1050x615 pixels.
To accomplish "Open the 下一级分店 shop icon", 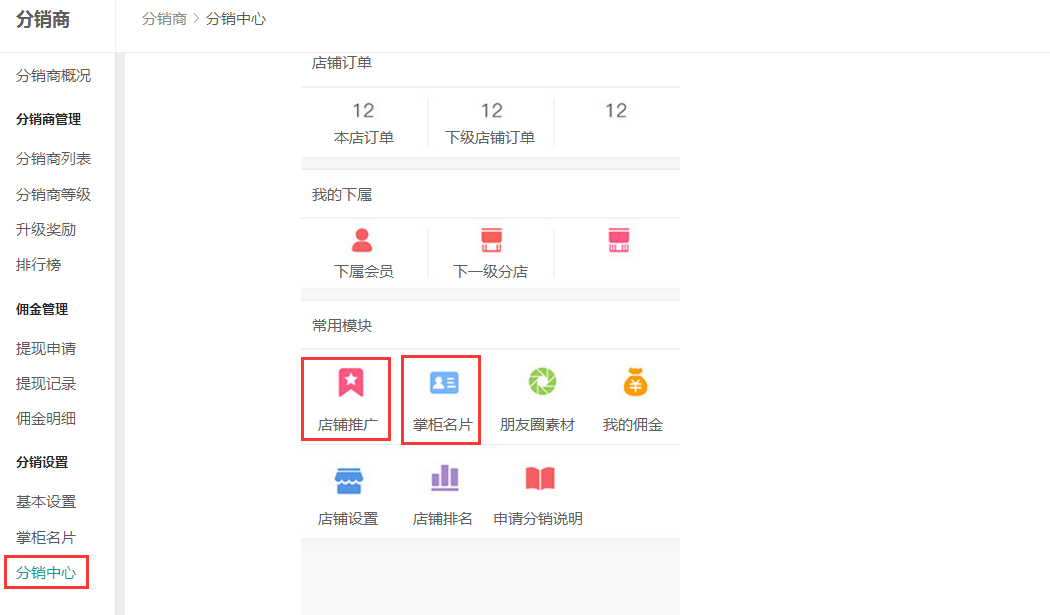I will point(490,240).
